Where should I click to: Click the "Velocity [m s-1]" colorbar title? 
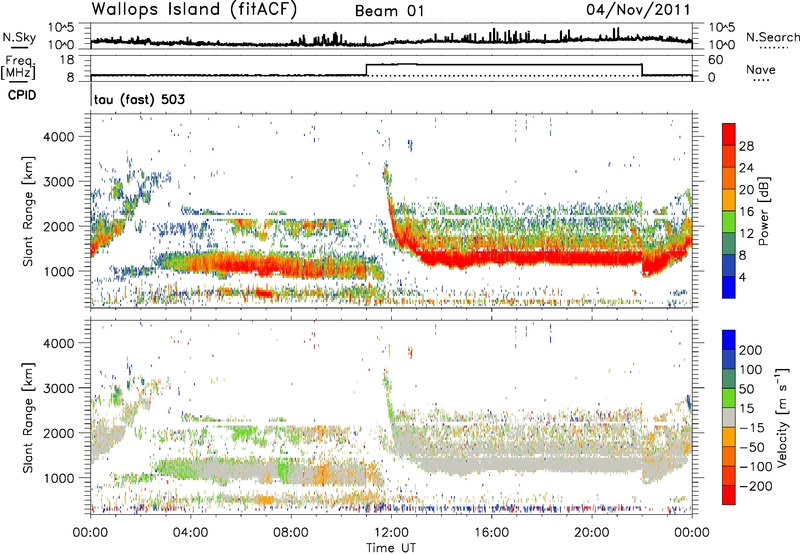(782, 417)
